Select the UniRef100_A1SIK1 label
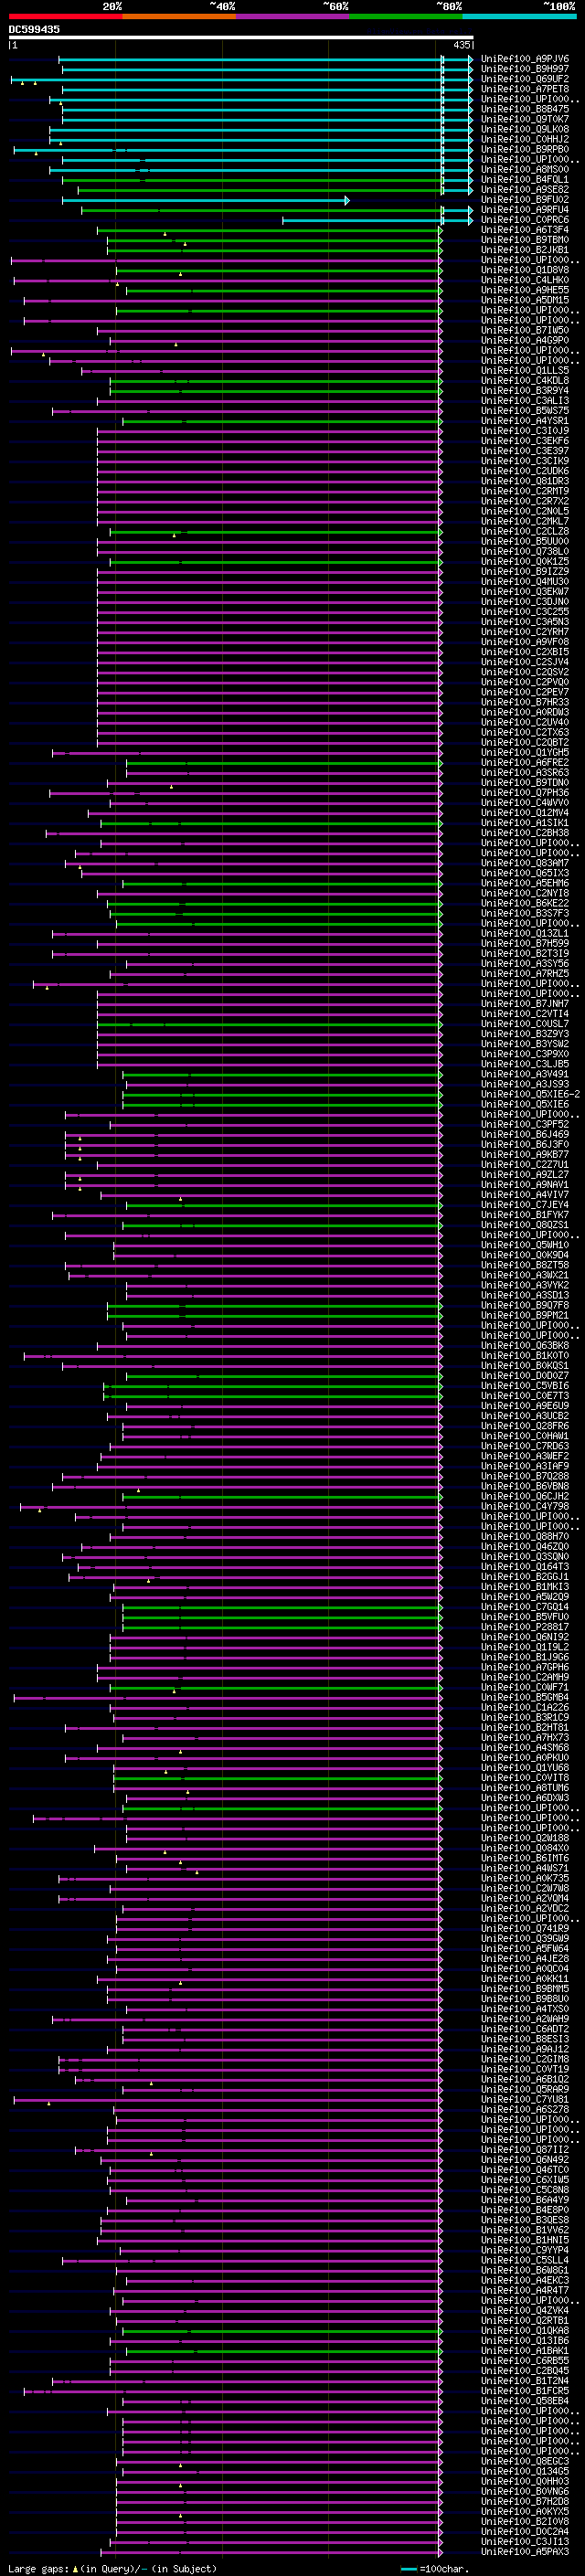Screen dimensions: 585x2576 point(524,823)
